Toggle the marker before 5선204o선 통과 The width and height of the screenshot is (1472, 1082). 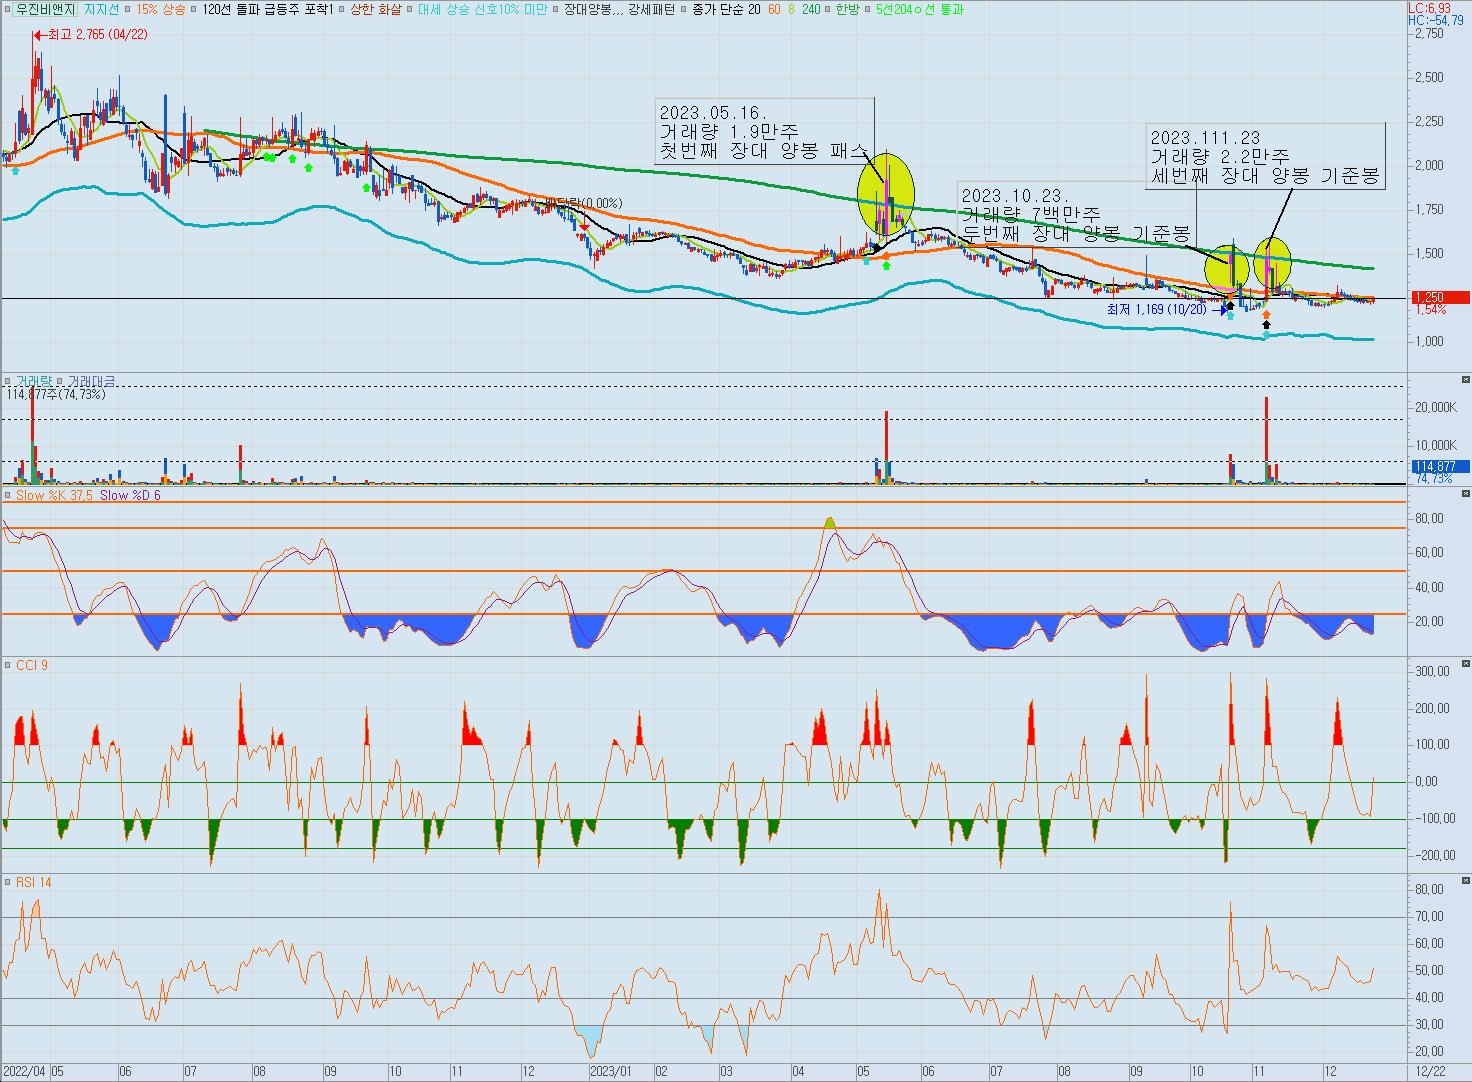867,9
